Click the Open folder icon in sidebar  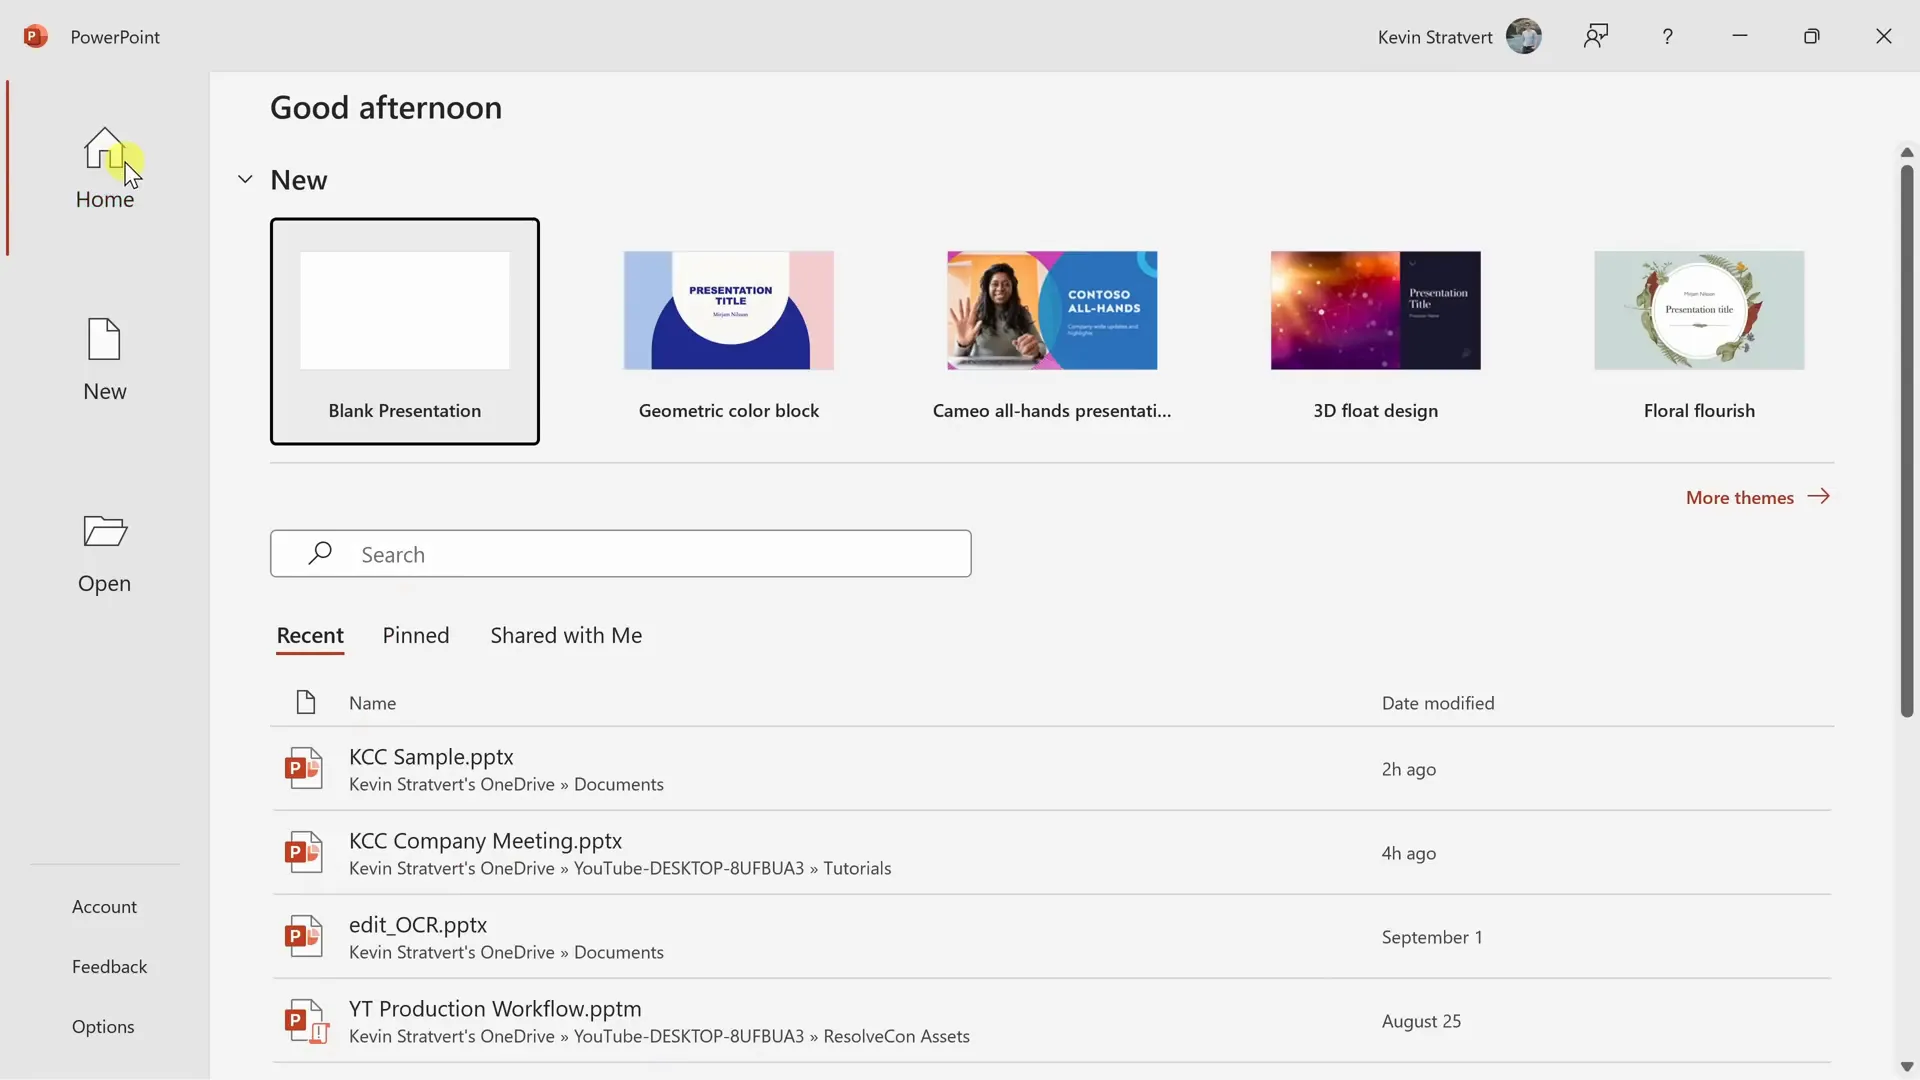tap(104, 531)
